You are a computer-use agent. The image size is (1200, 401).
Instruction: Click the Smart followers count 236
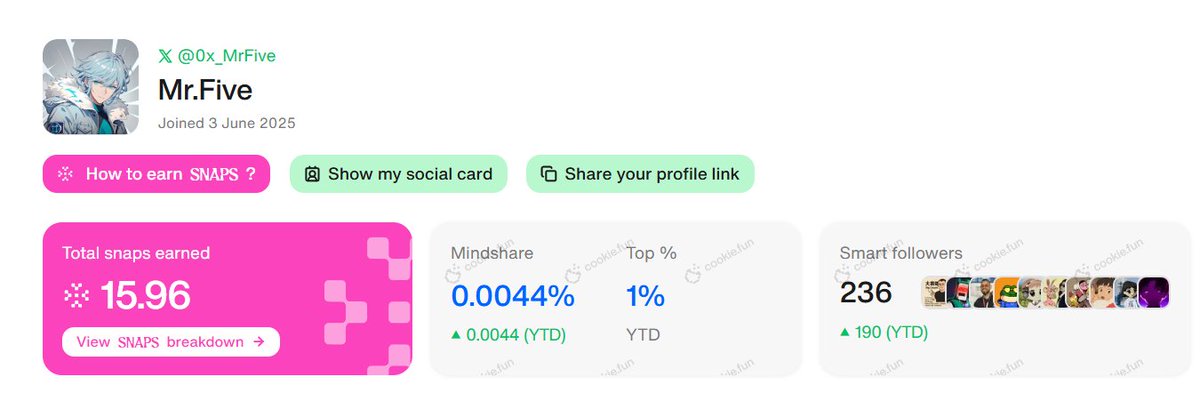(866, 293)
